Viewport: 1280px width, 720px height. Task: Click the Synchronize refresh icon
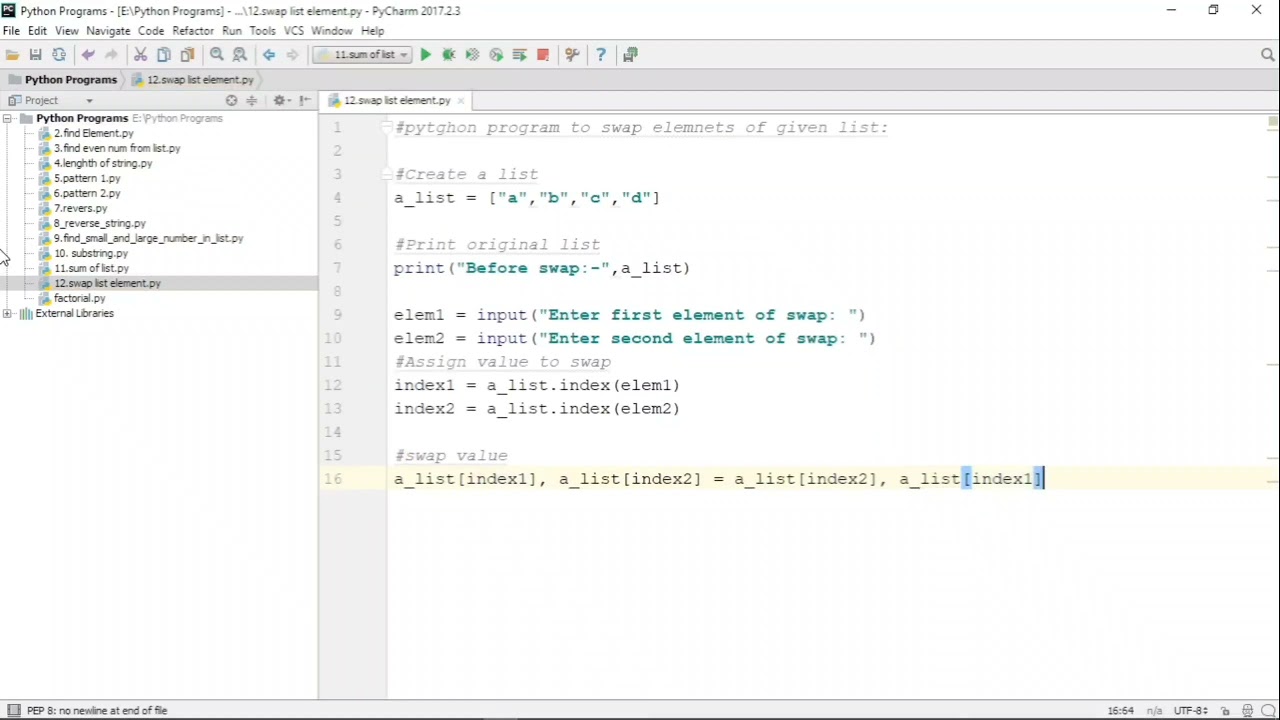[x=59, y=55]
